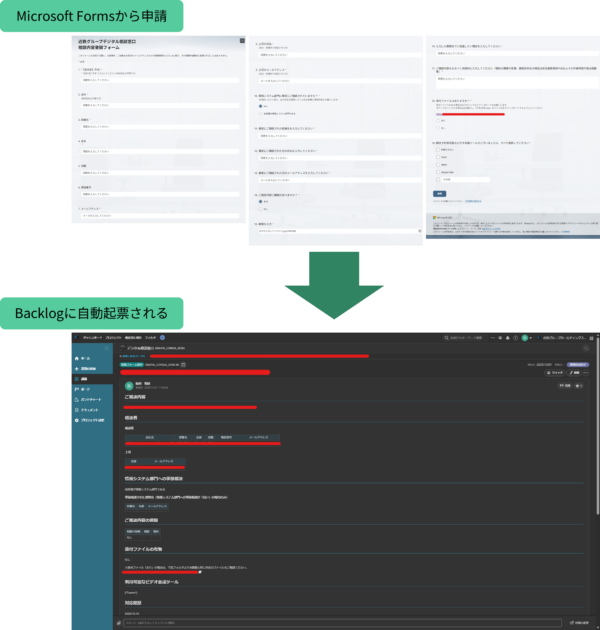Click the issue search magnifier icon below top bar
Image resolution: width=600 pixels, height=630 pixels.
(586, 348)
